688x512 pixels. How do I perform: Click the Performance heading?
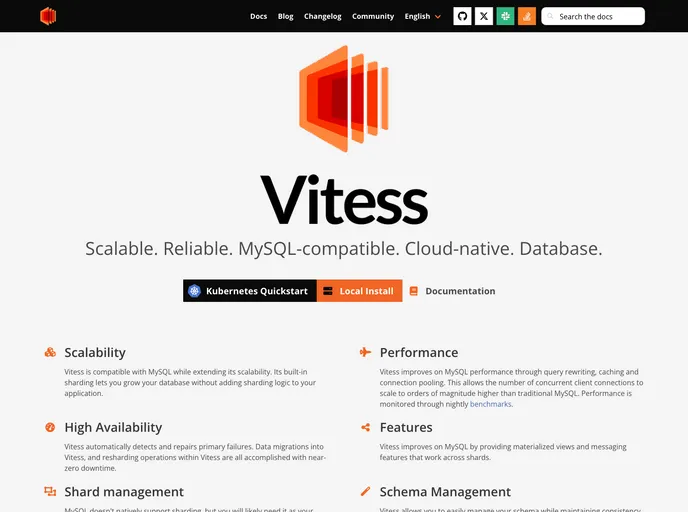pos(419,352)
